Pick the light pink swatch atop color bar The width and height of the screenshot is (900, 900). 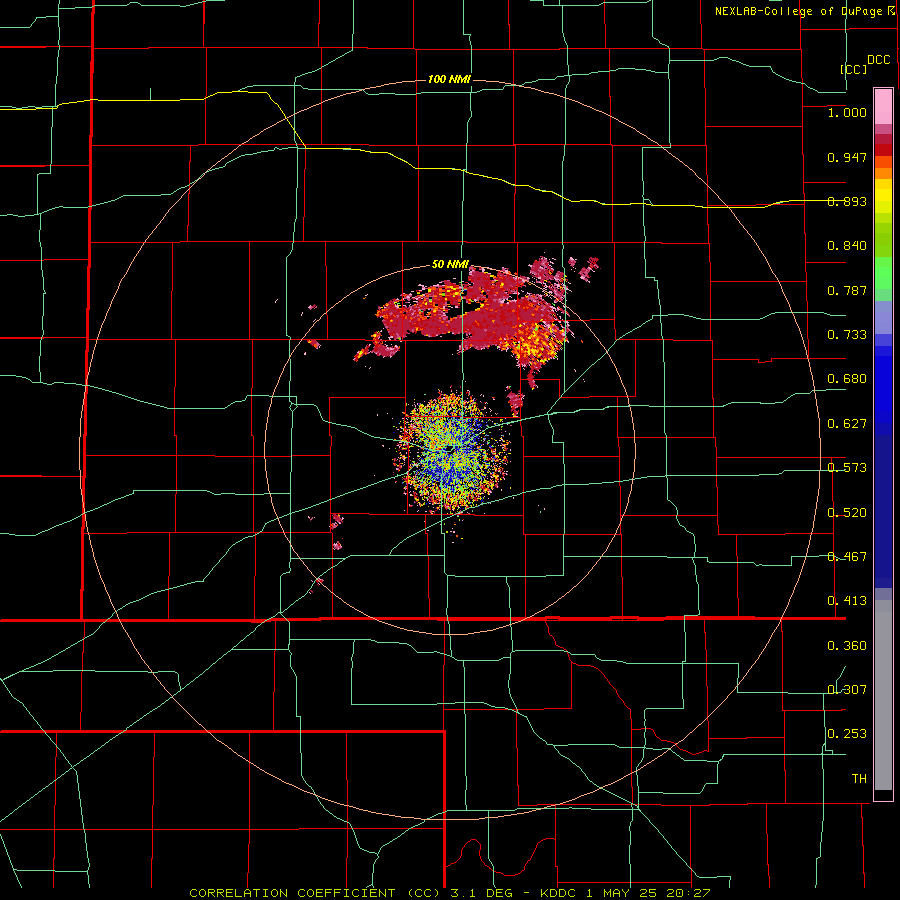[883, 107]
